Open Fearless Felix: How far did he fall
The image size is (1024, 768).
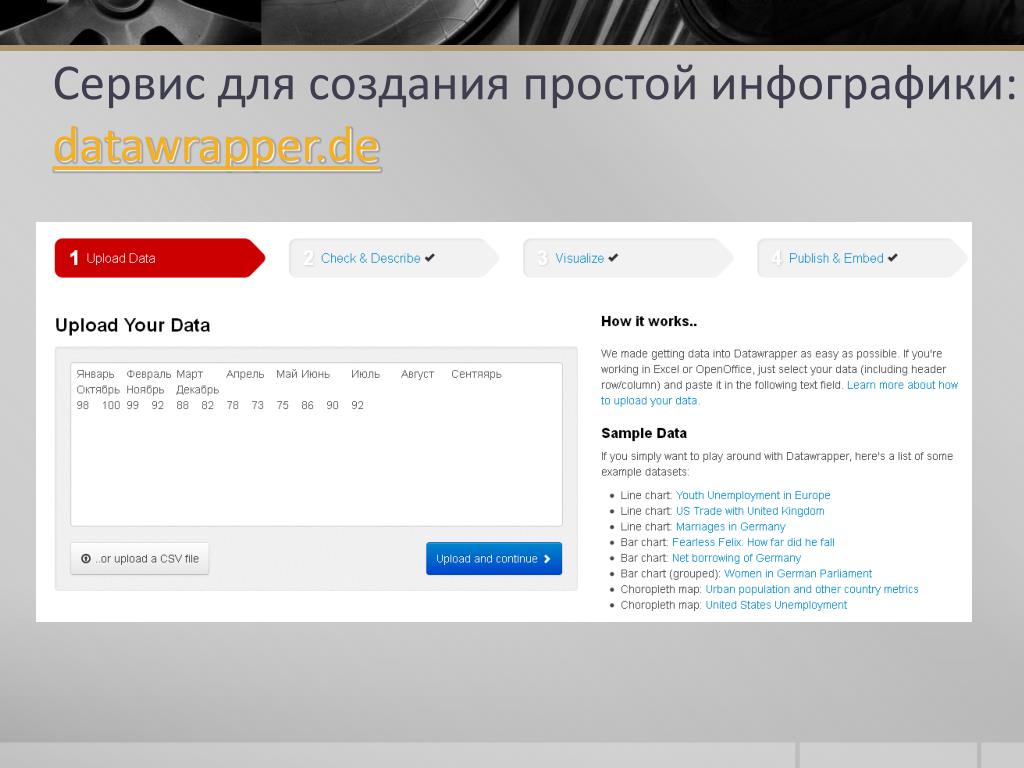tap(753, 542)
